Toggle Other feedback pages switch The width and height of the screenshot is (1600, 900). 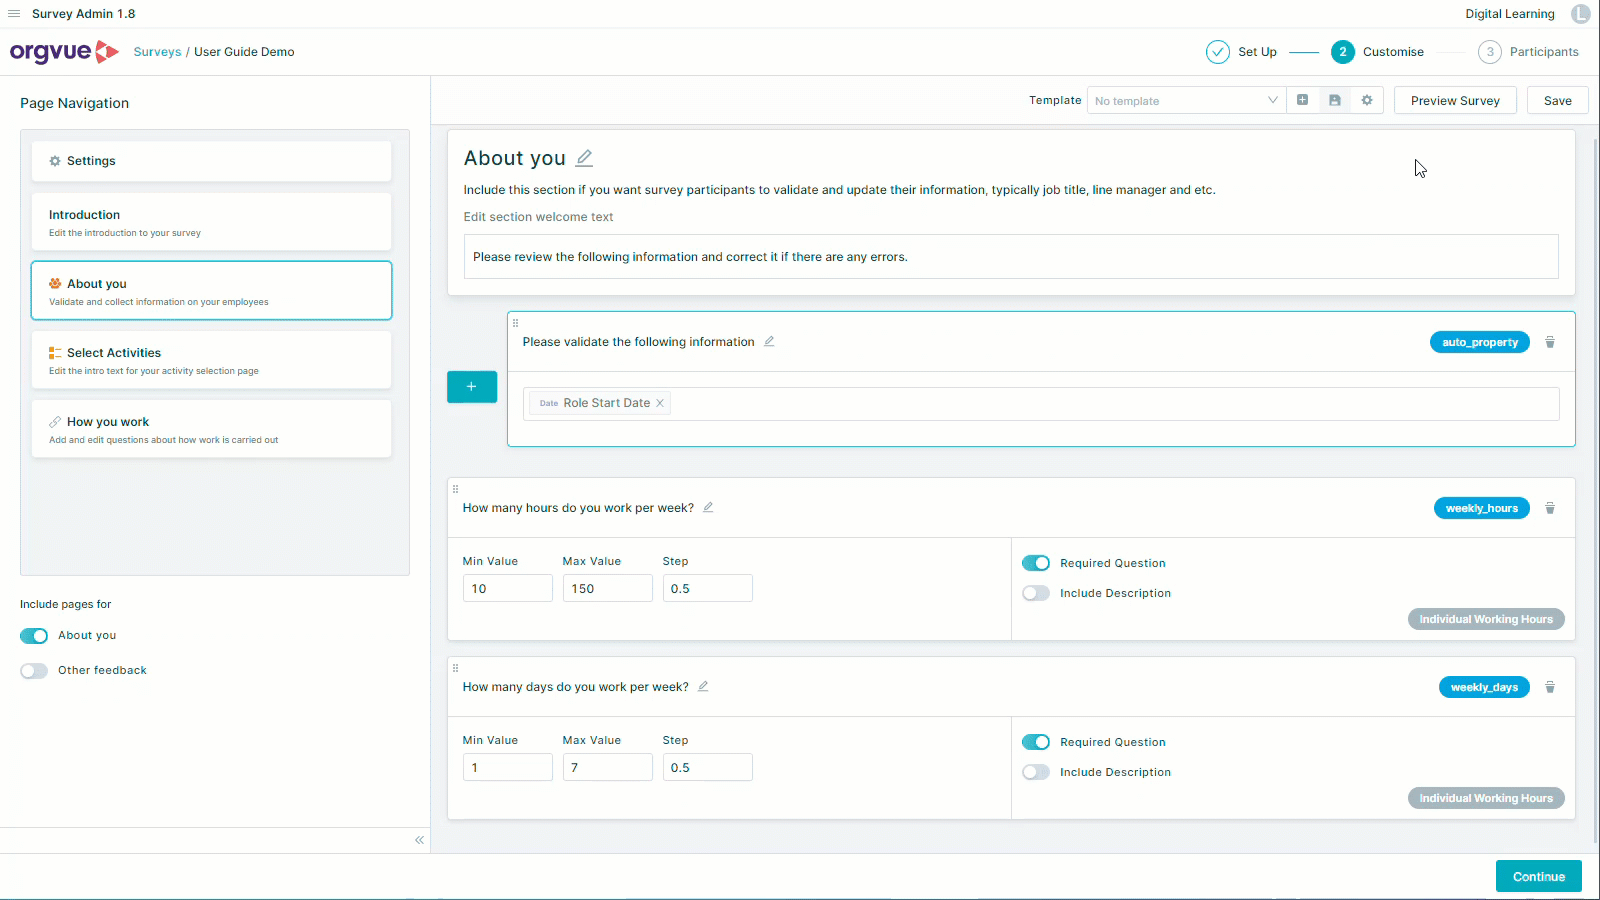tap(34, 671)
